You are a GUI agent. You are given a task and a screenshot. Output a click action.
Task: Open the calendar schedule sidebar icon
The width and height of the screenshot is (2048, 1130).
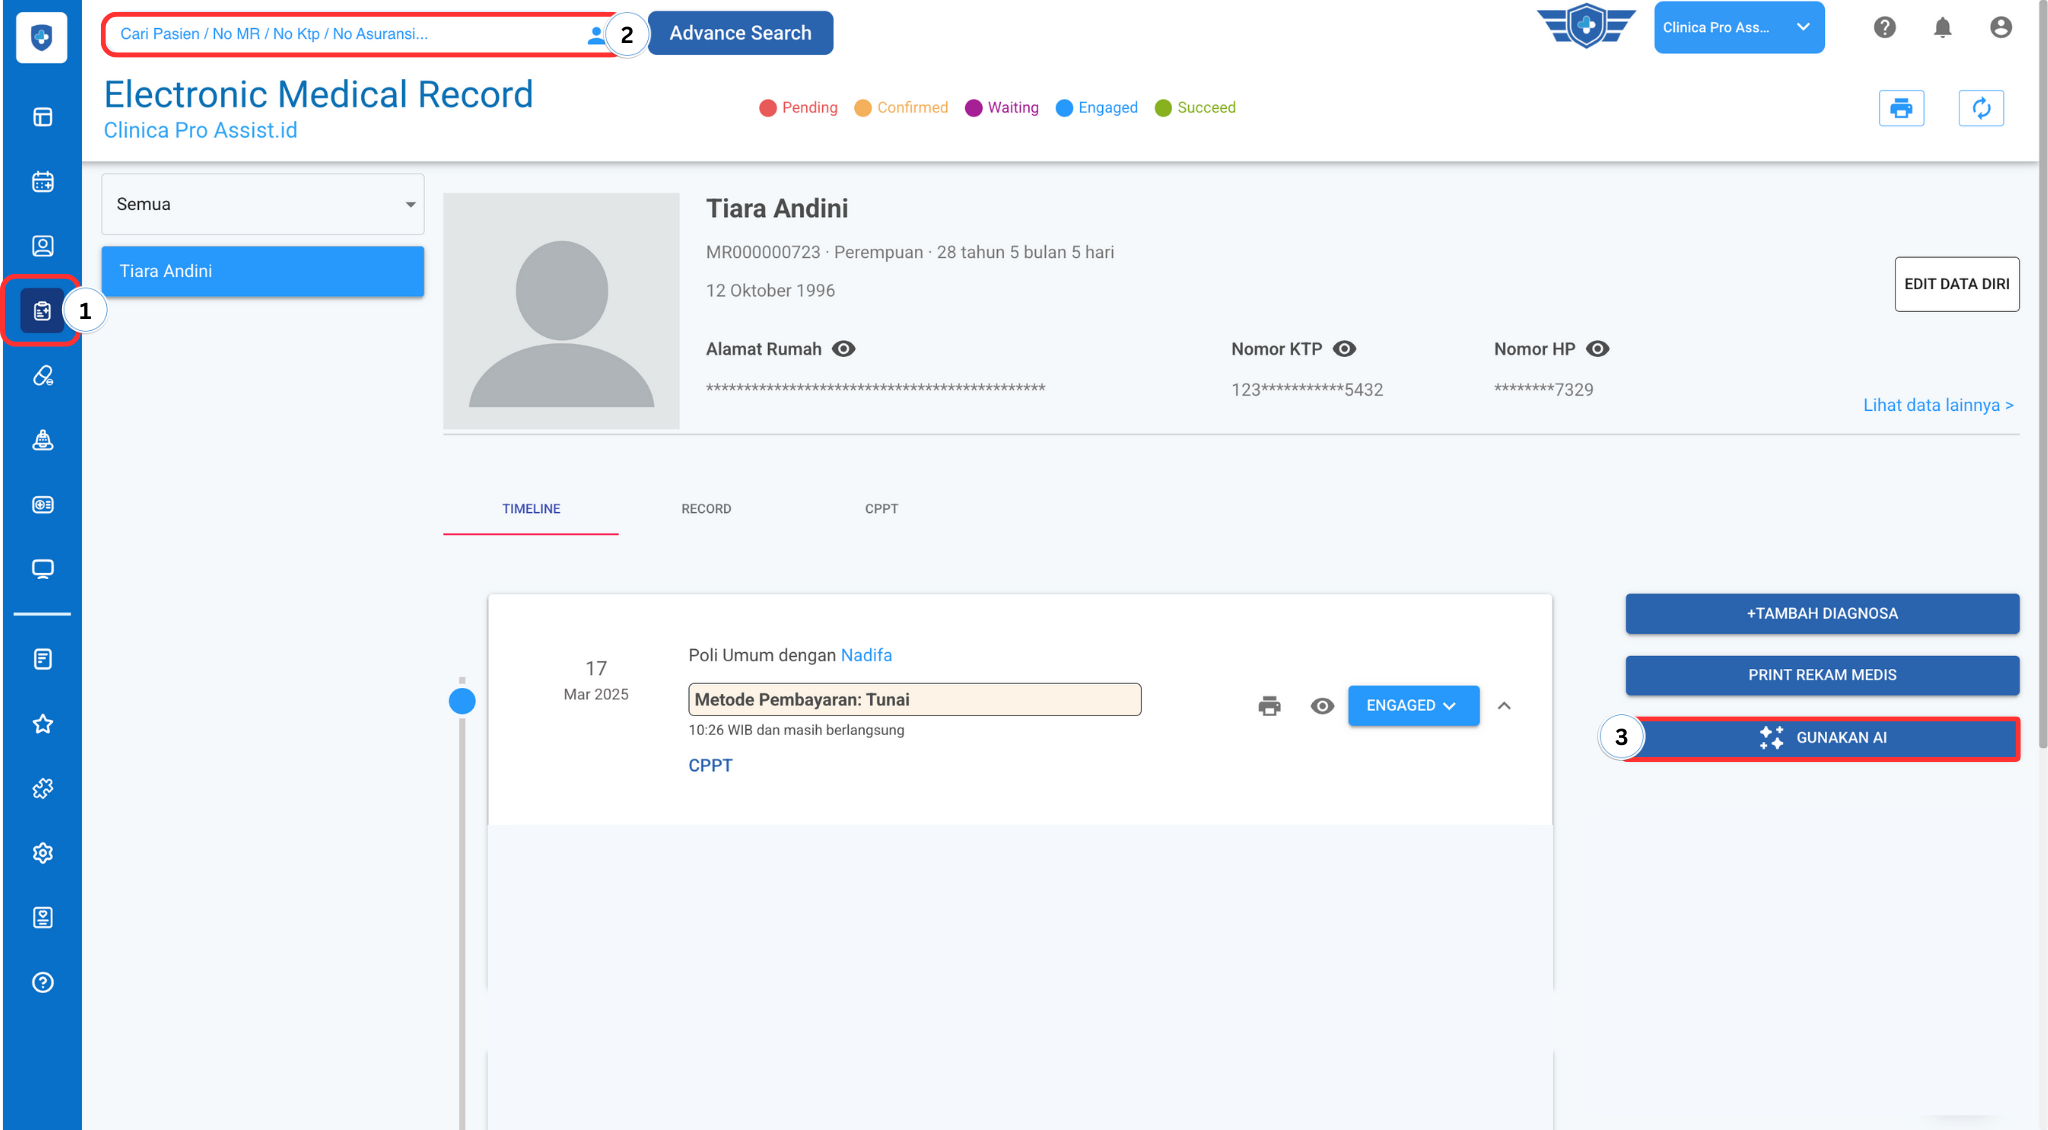[x=42, y=182]
